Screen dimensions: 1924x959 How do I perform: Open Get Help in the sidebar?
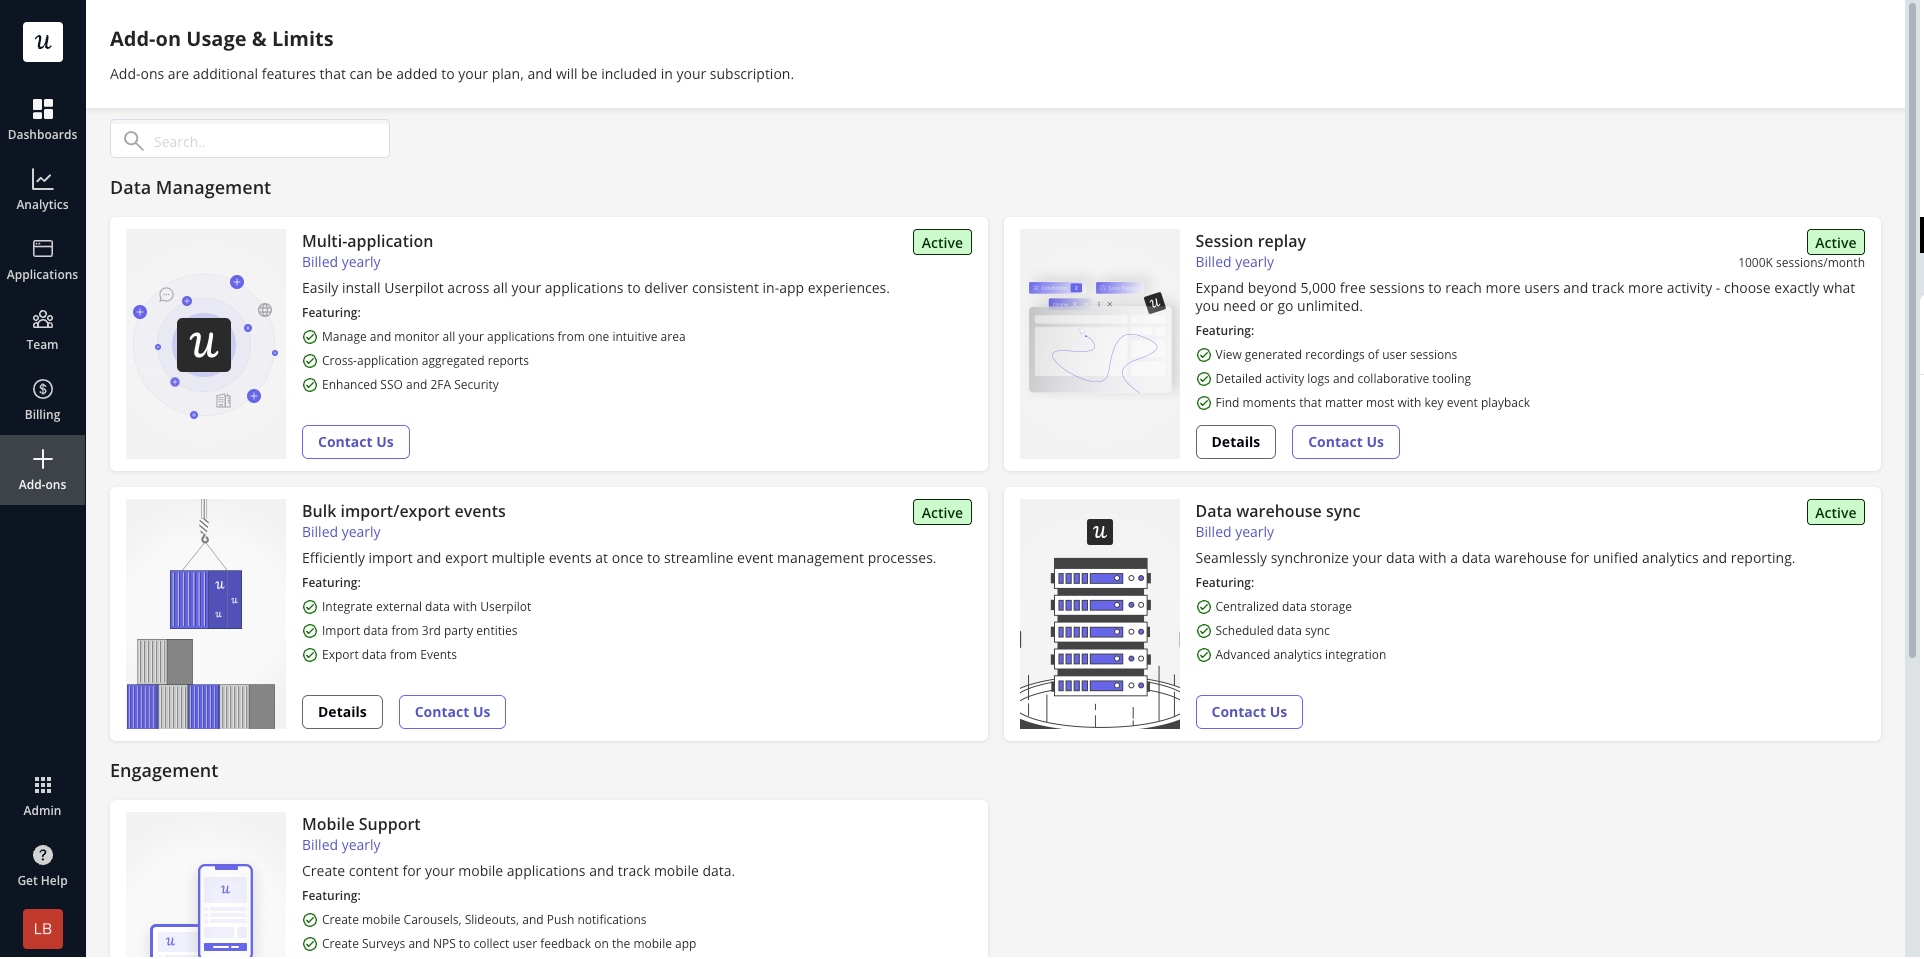[42, 866]
